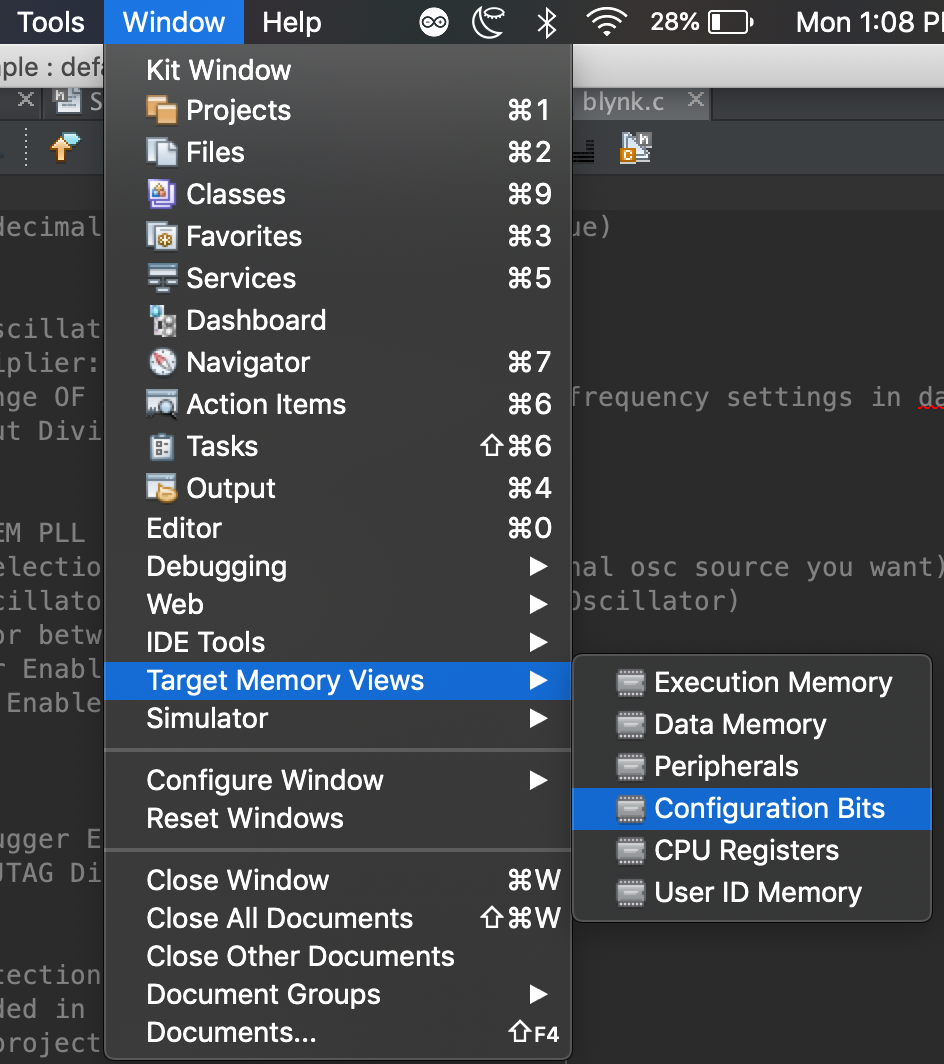Expand the Debugging submenu
944x1064 pixels.
click(216, 566)
